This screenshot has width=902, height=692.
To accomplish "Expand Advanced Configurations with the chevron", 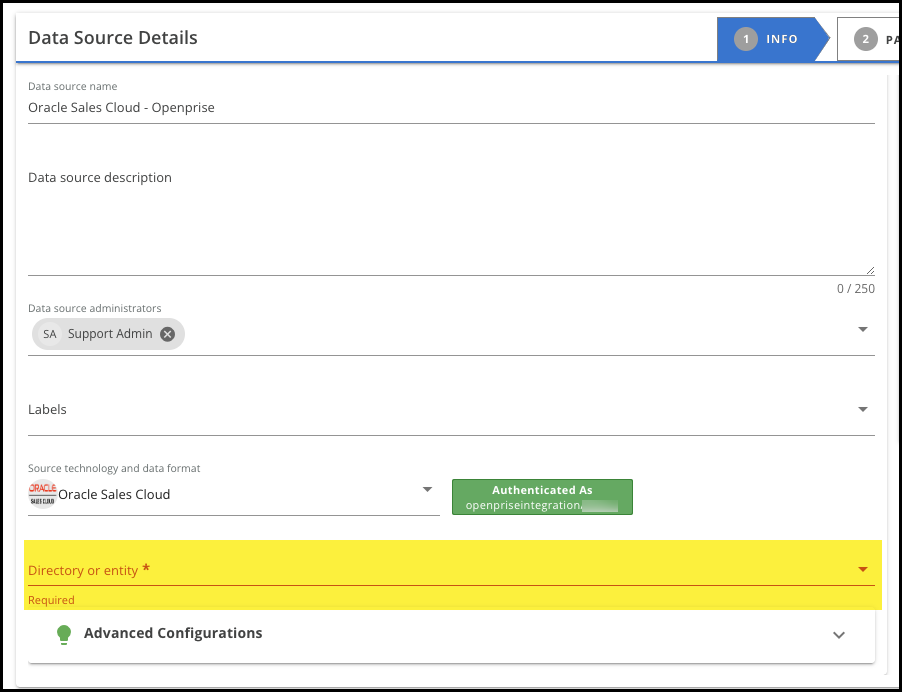I will click(839, 635).
